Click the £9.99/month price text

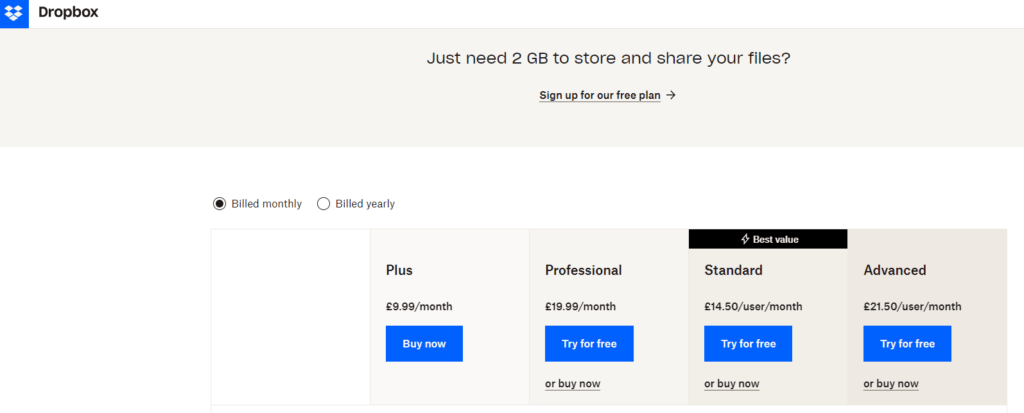click(419, 306)
